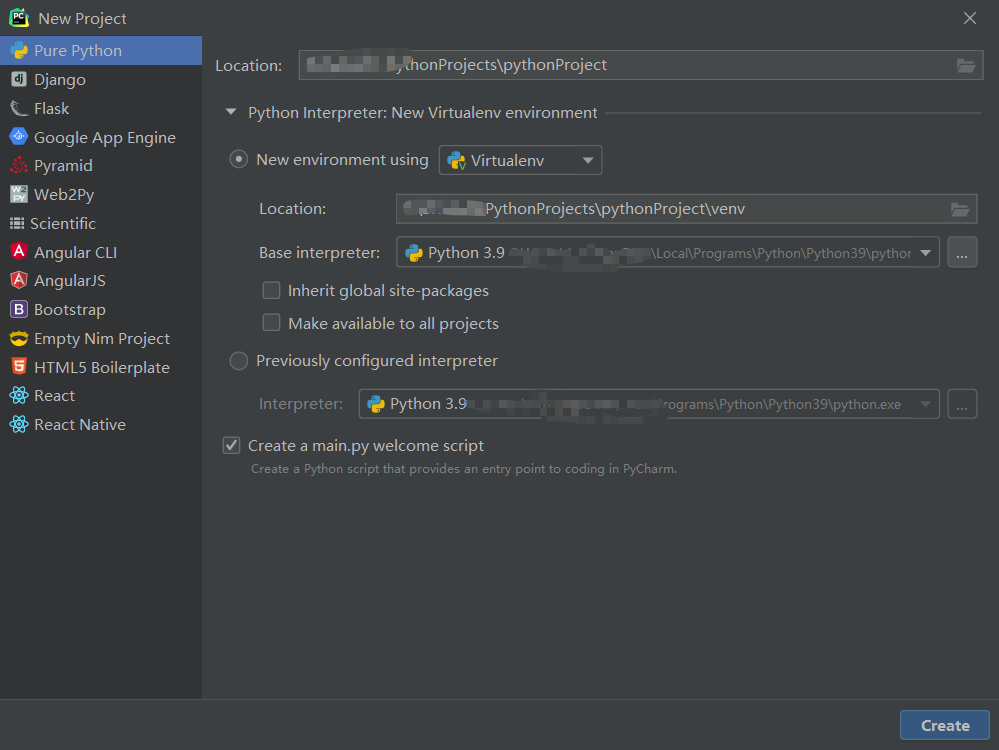
Task: Select Empty Nim Project type
Action: (x=101, y=338)
